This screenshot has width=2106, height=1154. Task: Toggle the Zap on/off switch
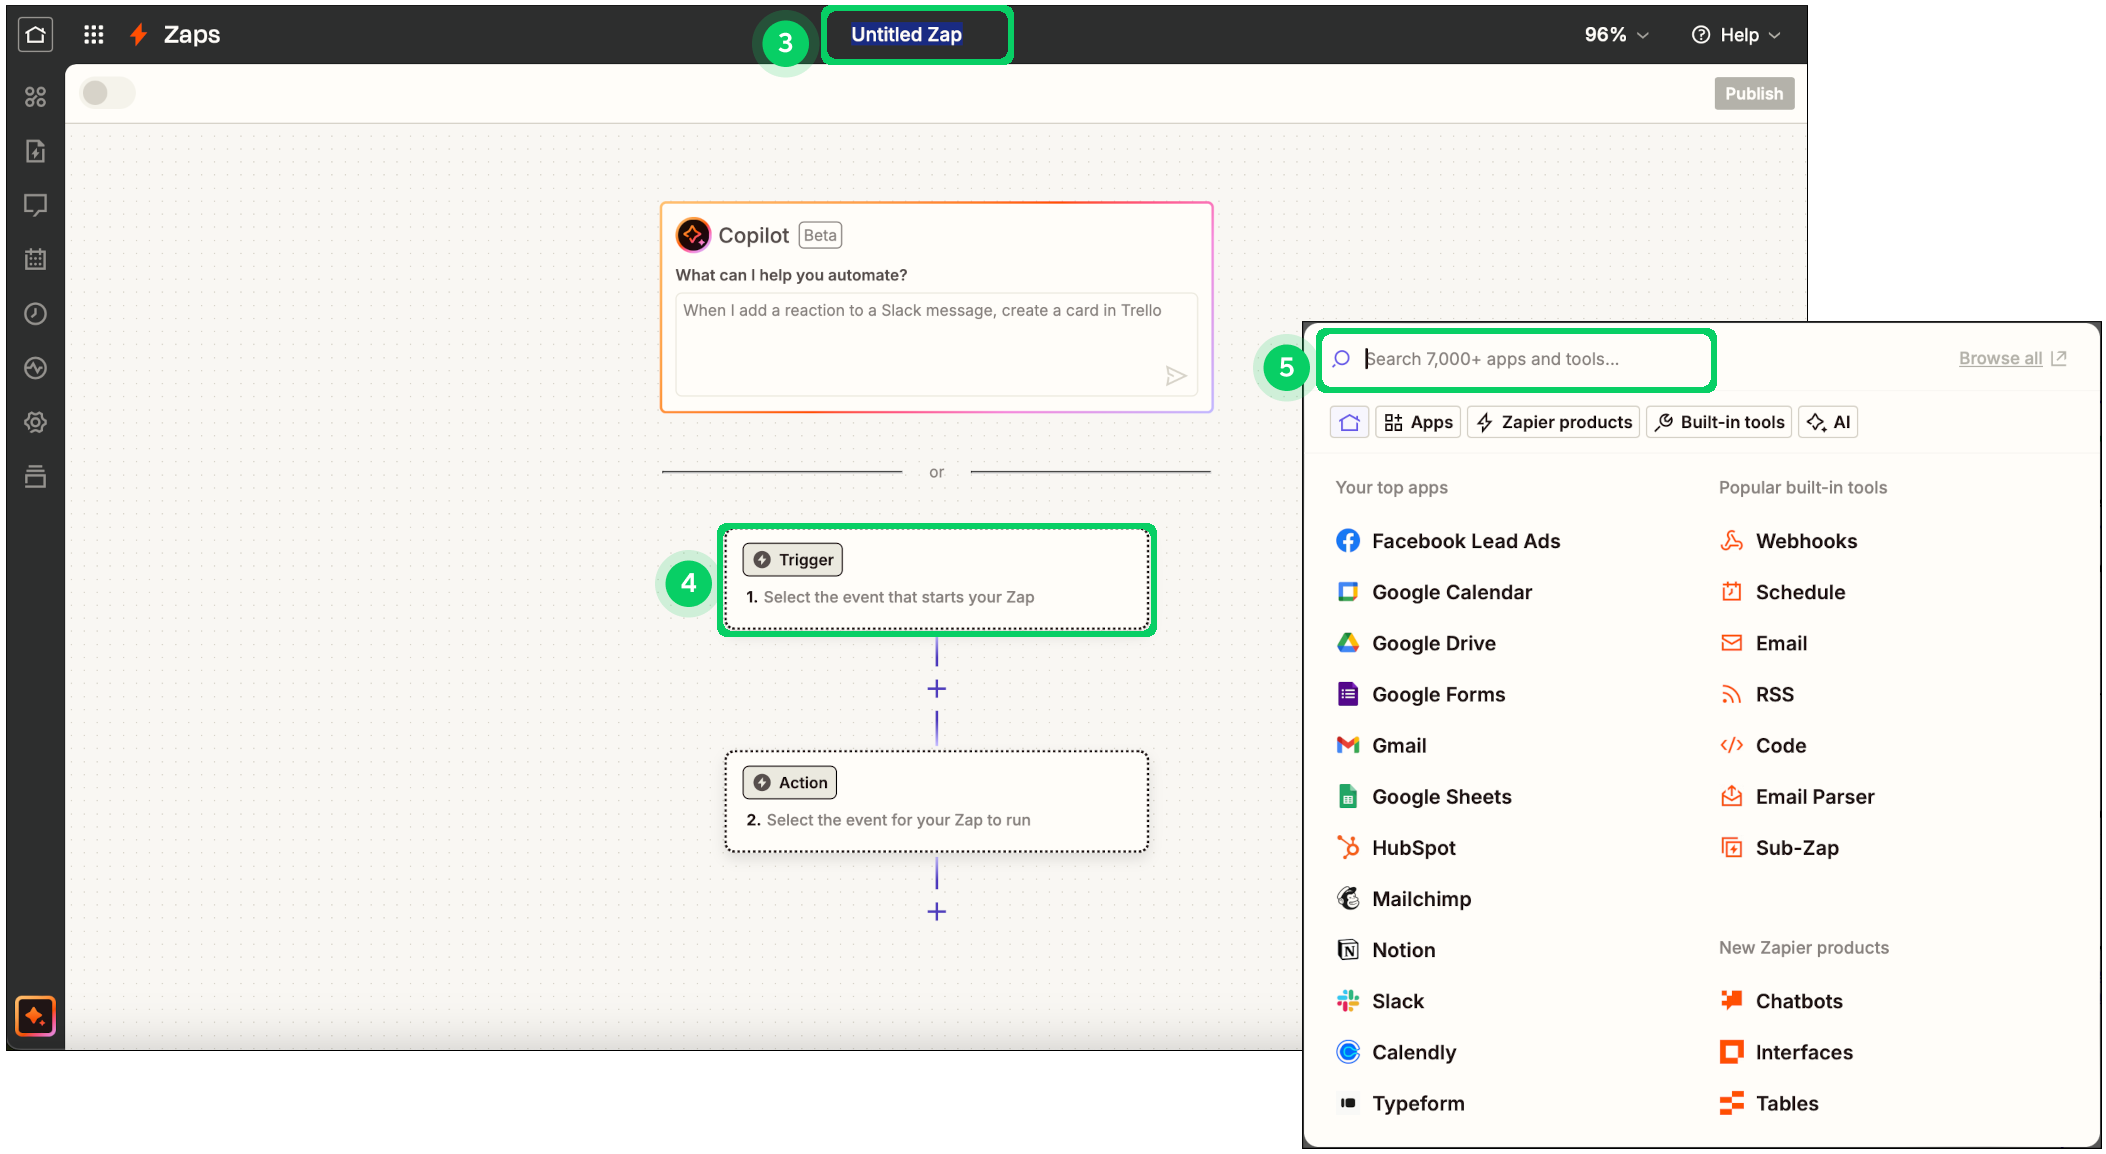point(107,92)
